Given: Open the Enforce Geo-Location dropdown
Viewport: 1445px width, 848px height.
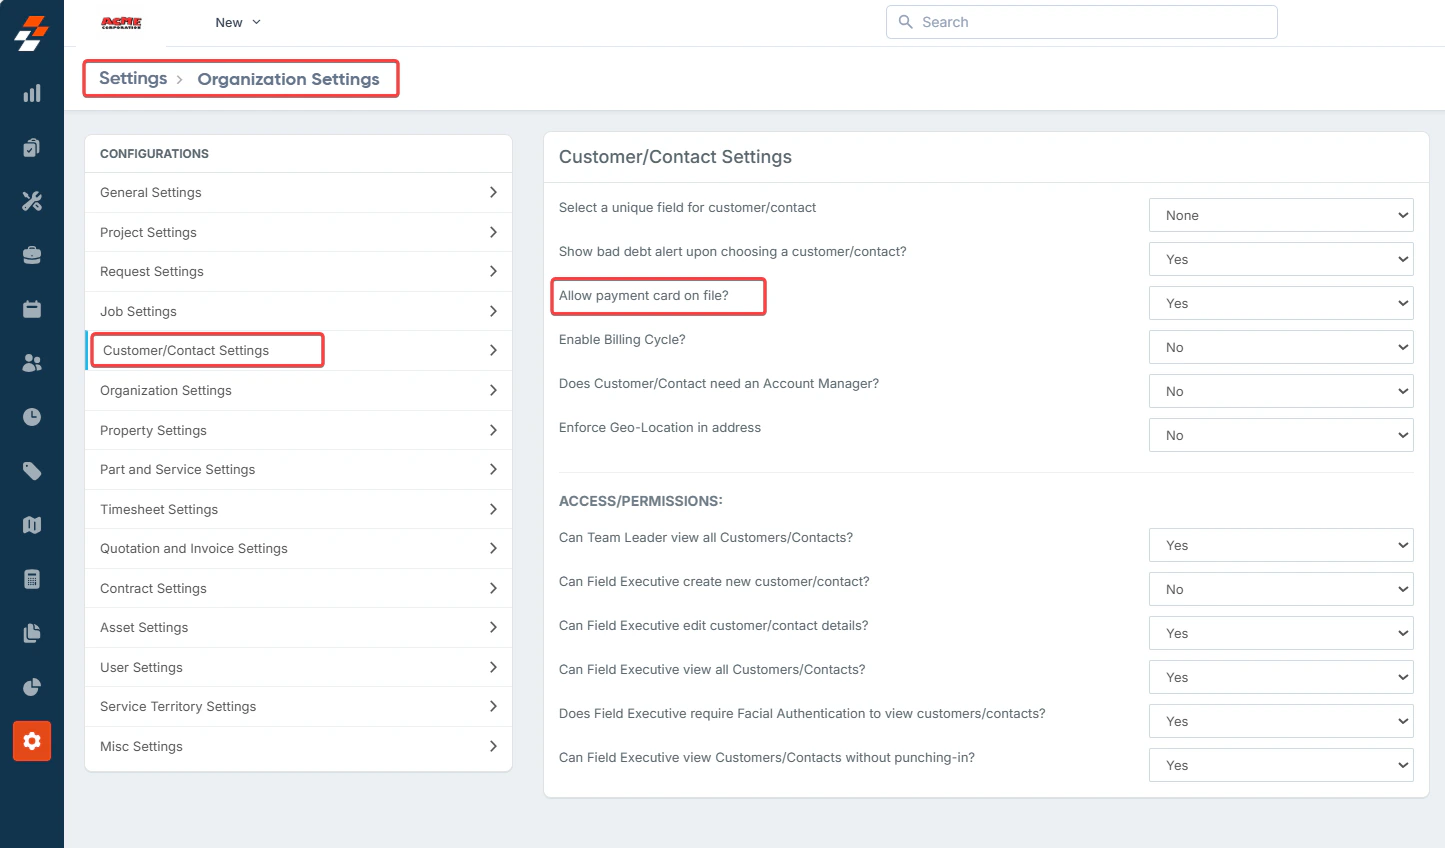Looking at the screenshot, I should [1281, 435].
